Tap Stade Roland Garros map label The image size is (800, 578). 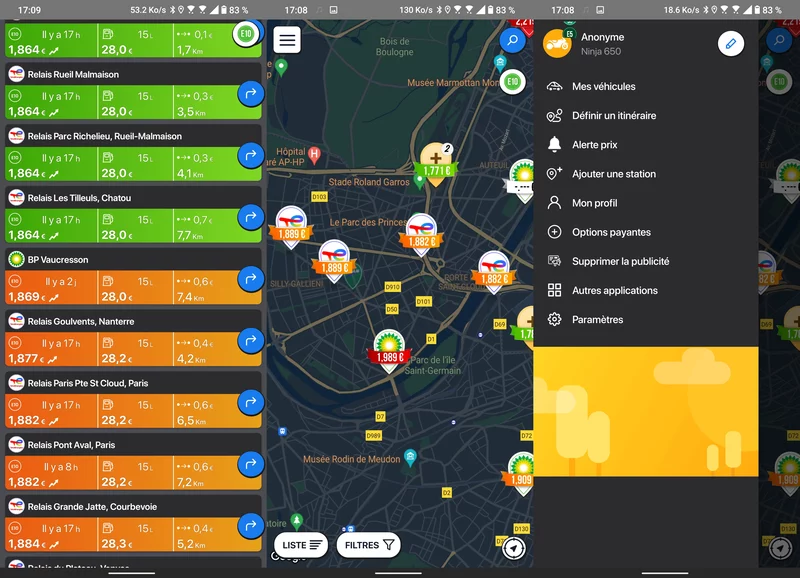coord(369,182)
